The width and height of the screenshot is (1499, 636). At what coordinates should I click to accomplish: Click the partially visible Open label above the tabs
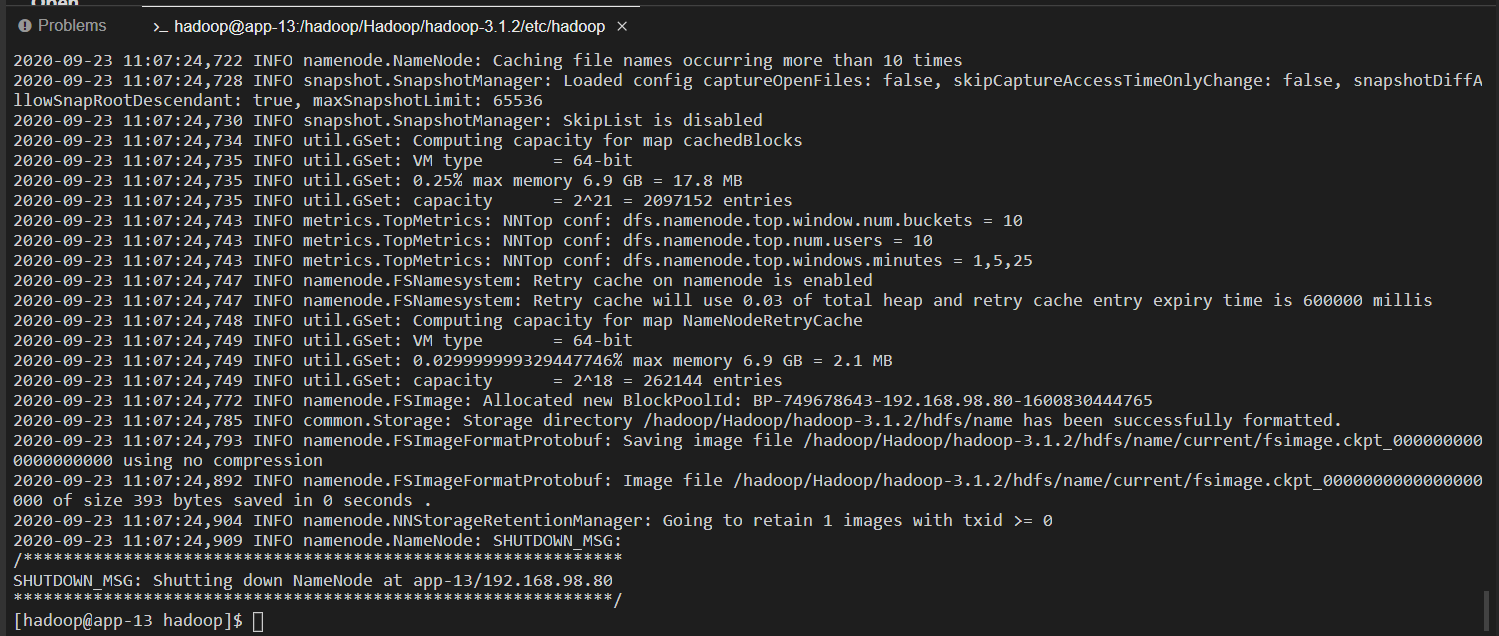coord(55,4)
